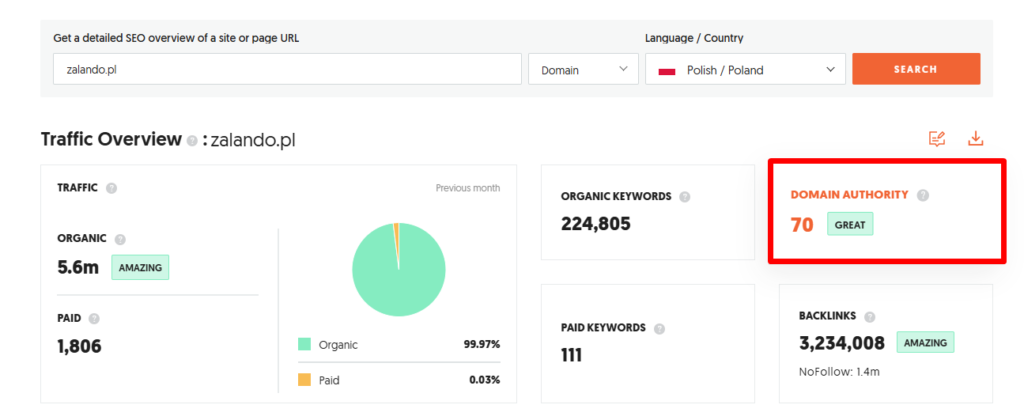1024x416 pixels.
Task: Open help icon next to PAID KEYWORDS
Action: (x=660, y=328)
